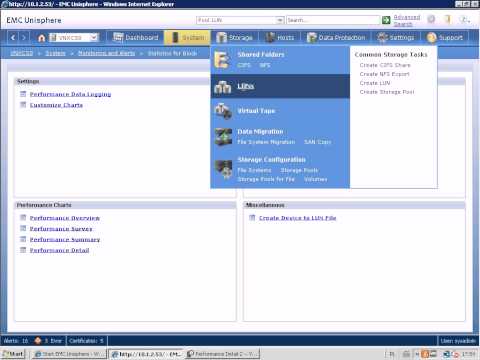Open the Data Protection menu
The height and width of the screenshot is (360, 480).
tap(336, 38)
